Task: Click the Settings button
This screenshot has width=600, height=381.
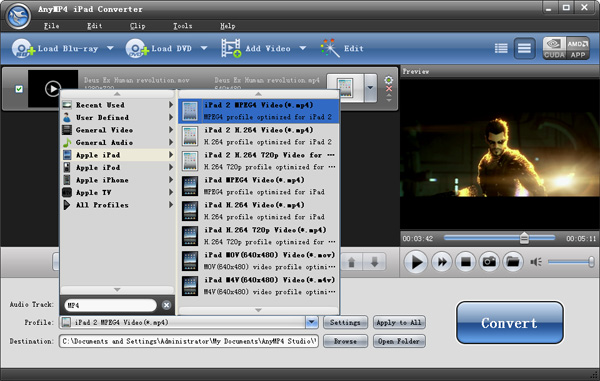Action: click(x=345, y=322)
